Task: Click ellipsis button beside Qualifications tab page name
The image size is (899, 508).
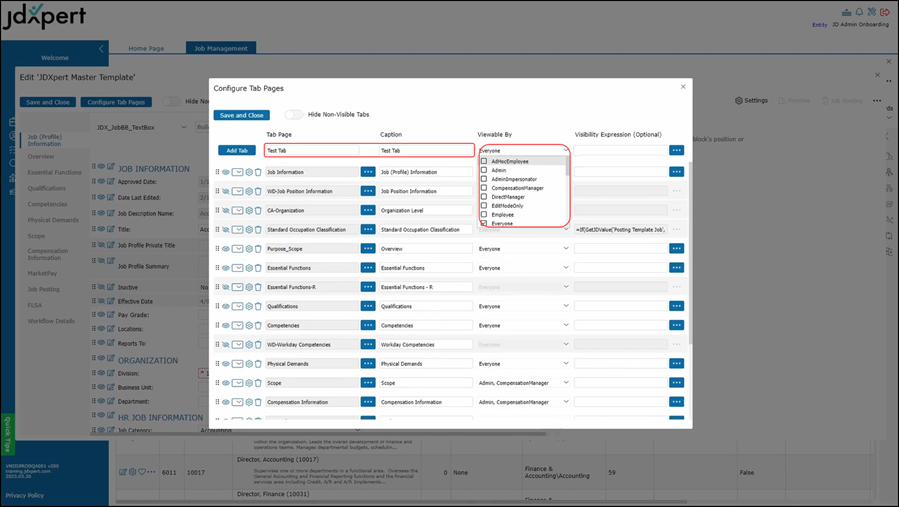Action: [x=368, y=306]
